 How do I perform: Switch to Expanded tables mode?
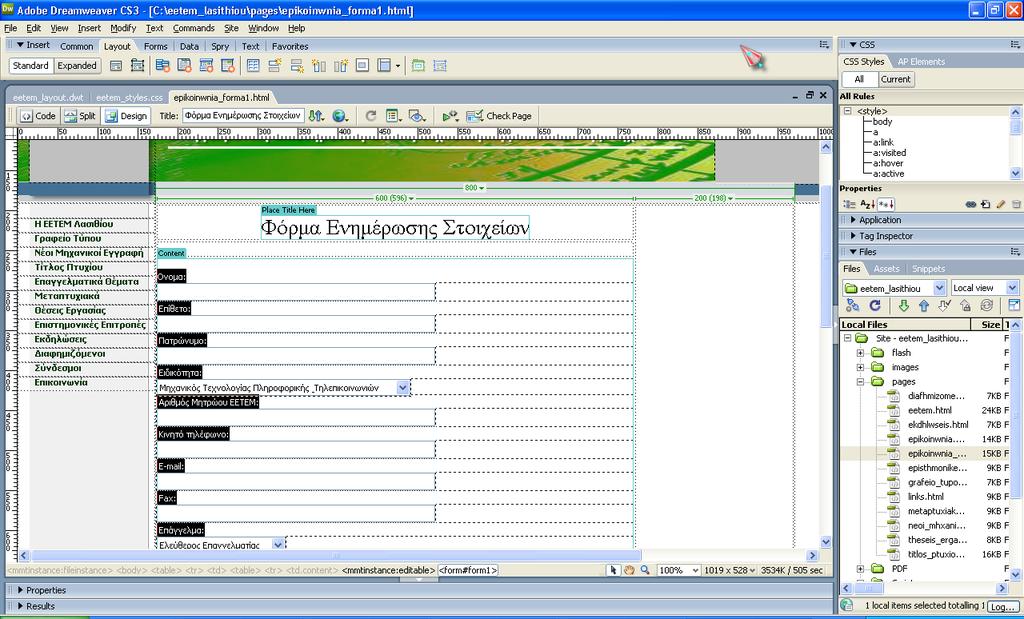pyautogui.click(x=76, y=65)
